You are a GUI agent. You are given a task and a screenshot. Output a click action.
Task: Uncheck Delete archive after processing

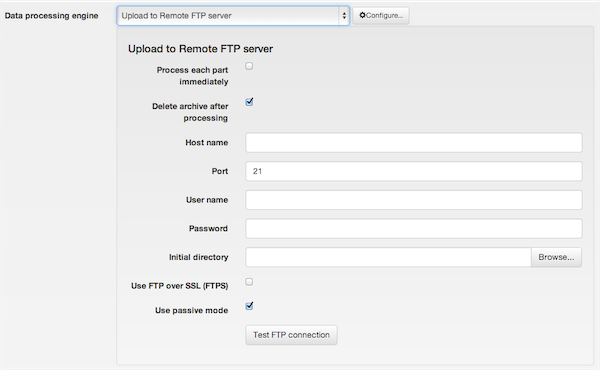tap(249, 102)
